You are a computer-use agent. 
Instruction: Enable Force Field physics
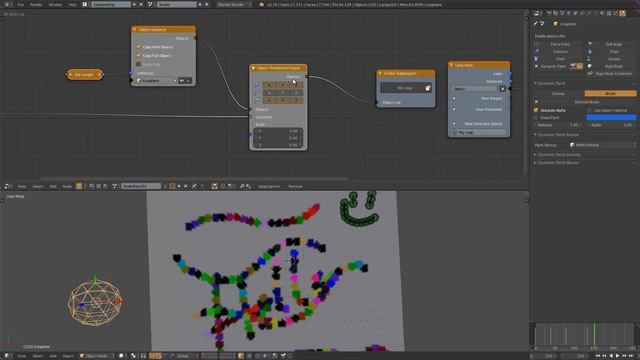point(560,44)
